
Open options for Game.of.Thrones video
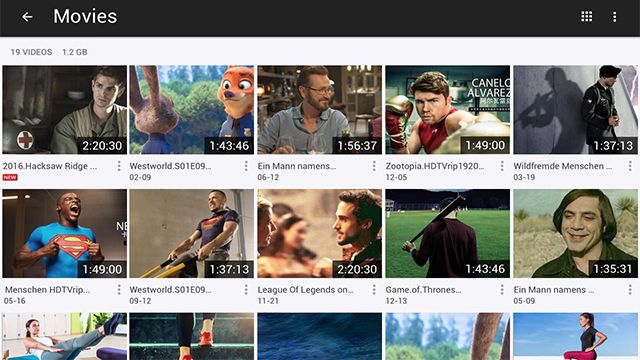(502, 289)
